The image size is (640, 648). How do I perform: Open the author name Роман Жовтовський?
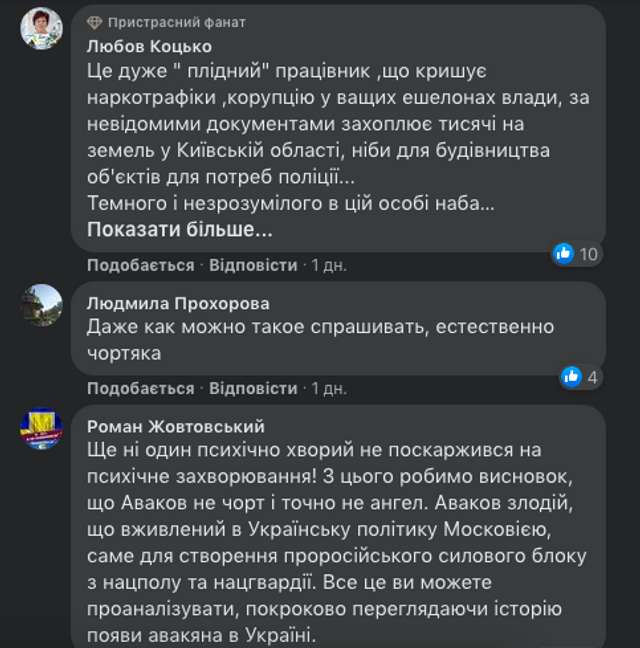(x=181, y=425)
